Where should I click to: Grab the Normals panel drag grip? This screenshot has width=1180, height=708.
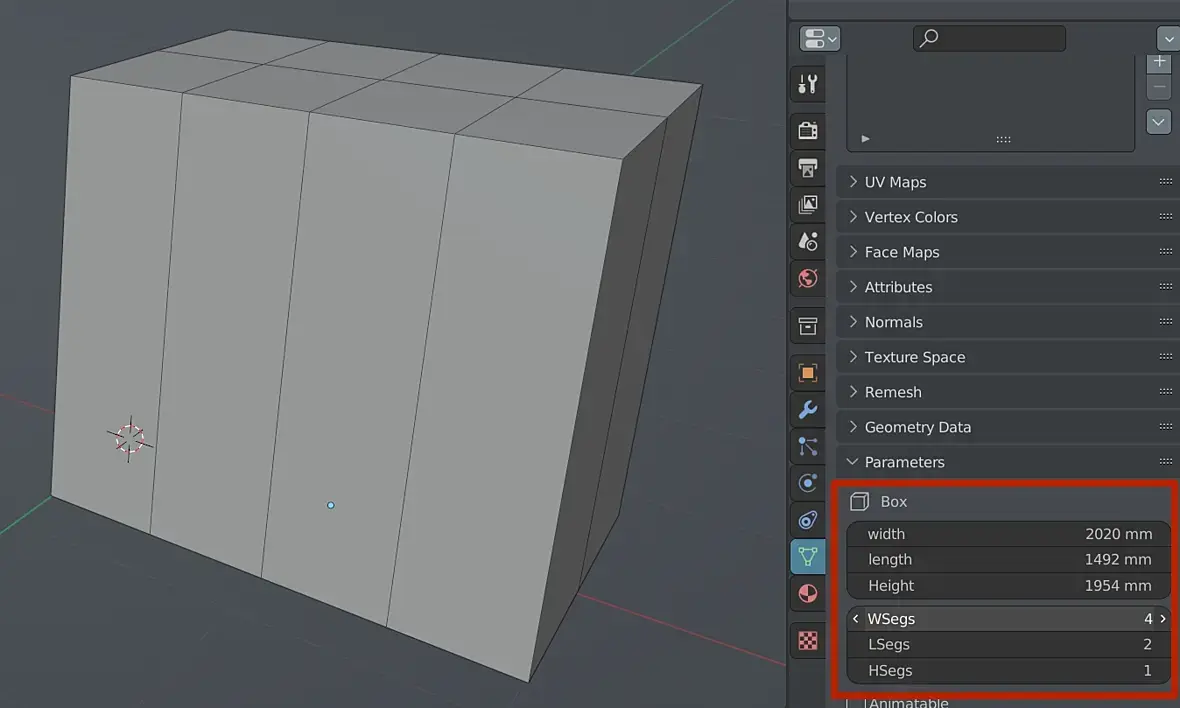point(1166,321)
